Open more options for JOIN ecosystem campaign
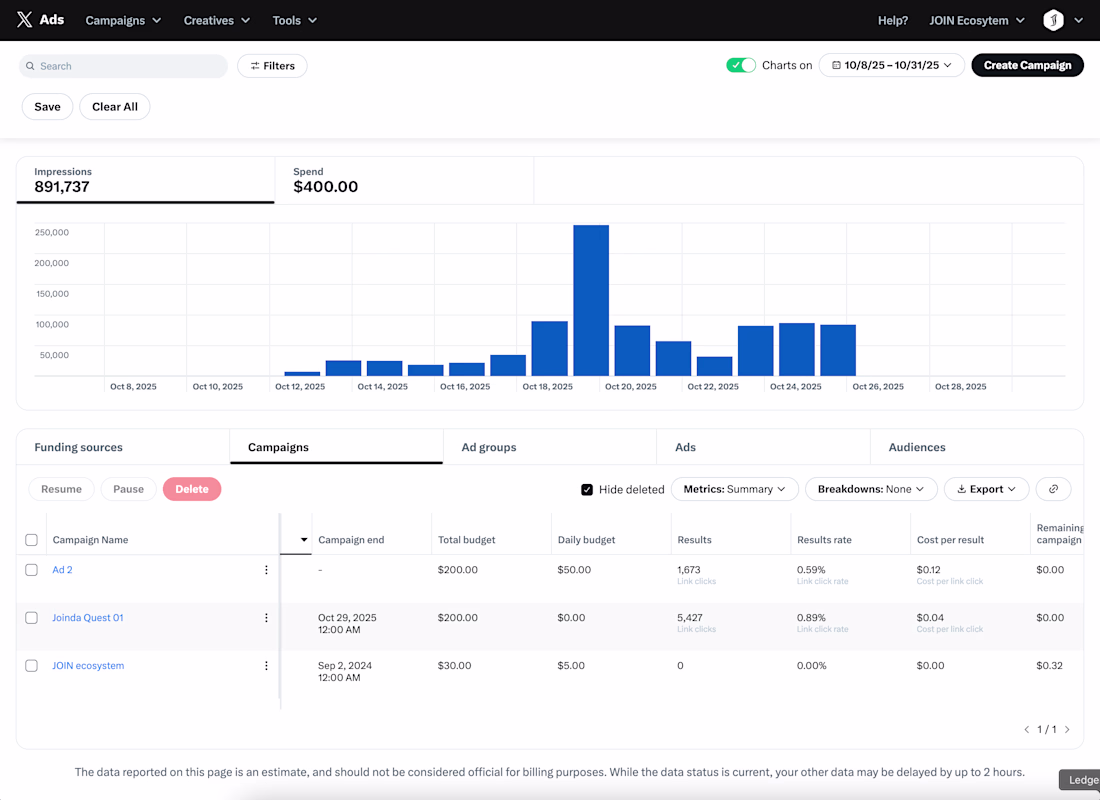This screenshot has height=800, width=1100. coord(266,665)
